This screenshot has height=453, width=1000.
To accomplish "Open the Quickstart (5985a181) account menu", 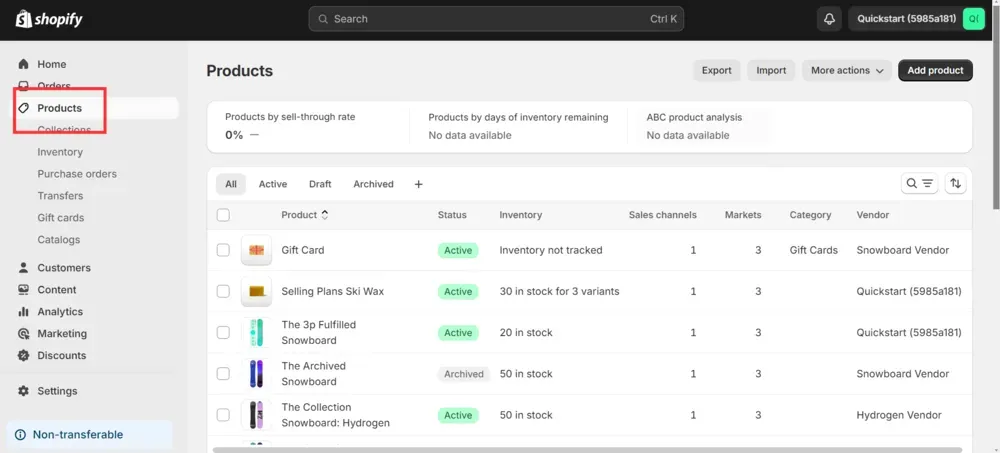I will [x=917, y=19].
